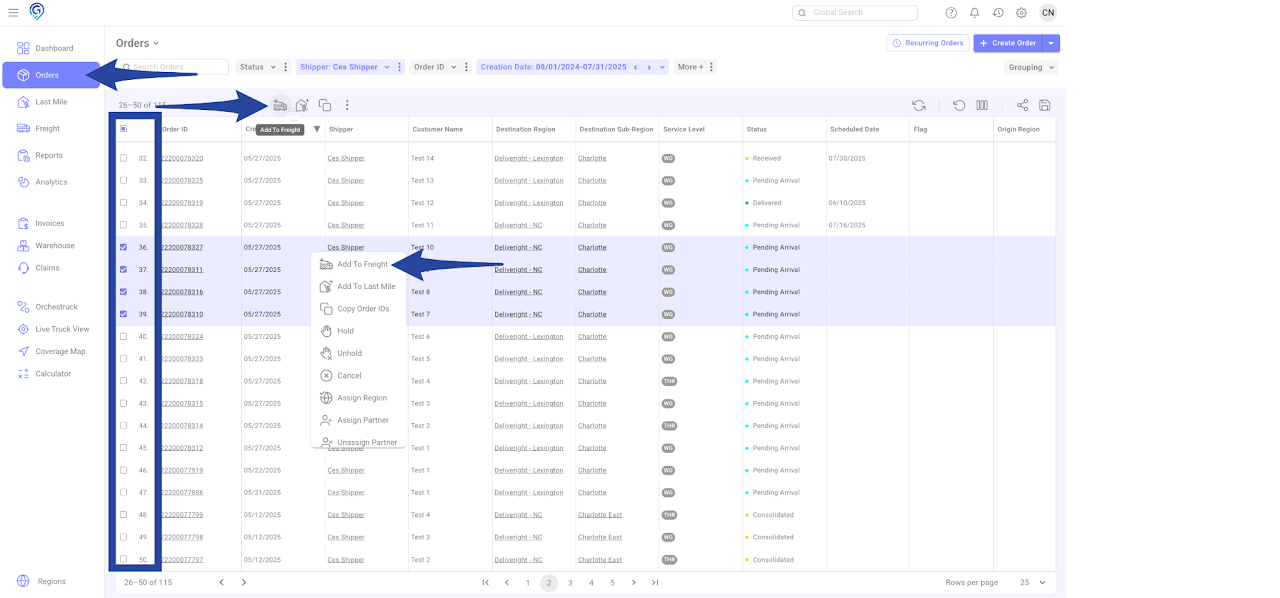Click the Deliveright - Lexington link in row 32
This screenshot has height=598, width=1280.
pos(529,158)
